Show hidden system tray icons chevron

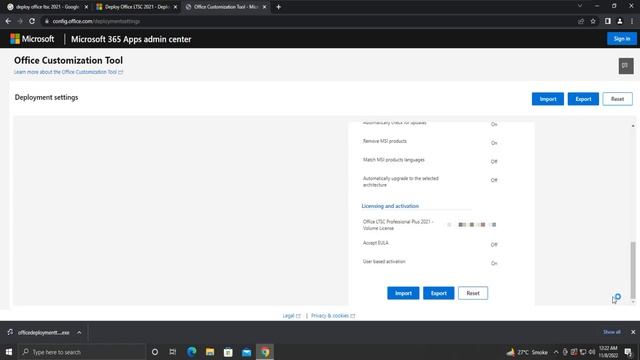(556, 352)
